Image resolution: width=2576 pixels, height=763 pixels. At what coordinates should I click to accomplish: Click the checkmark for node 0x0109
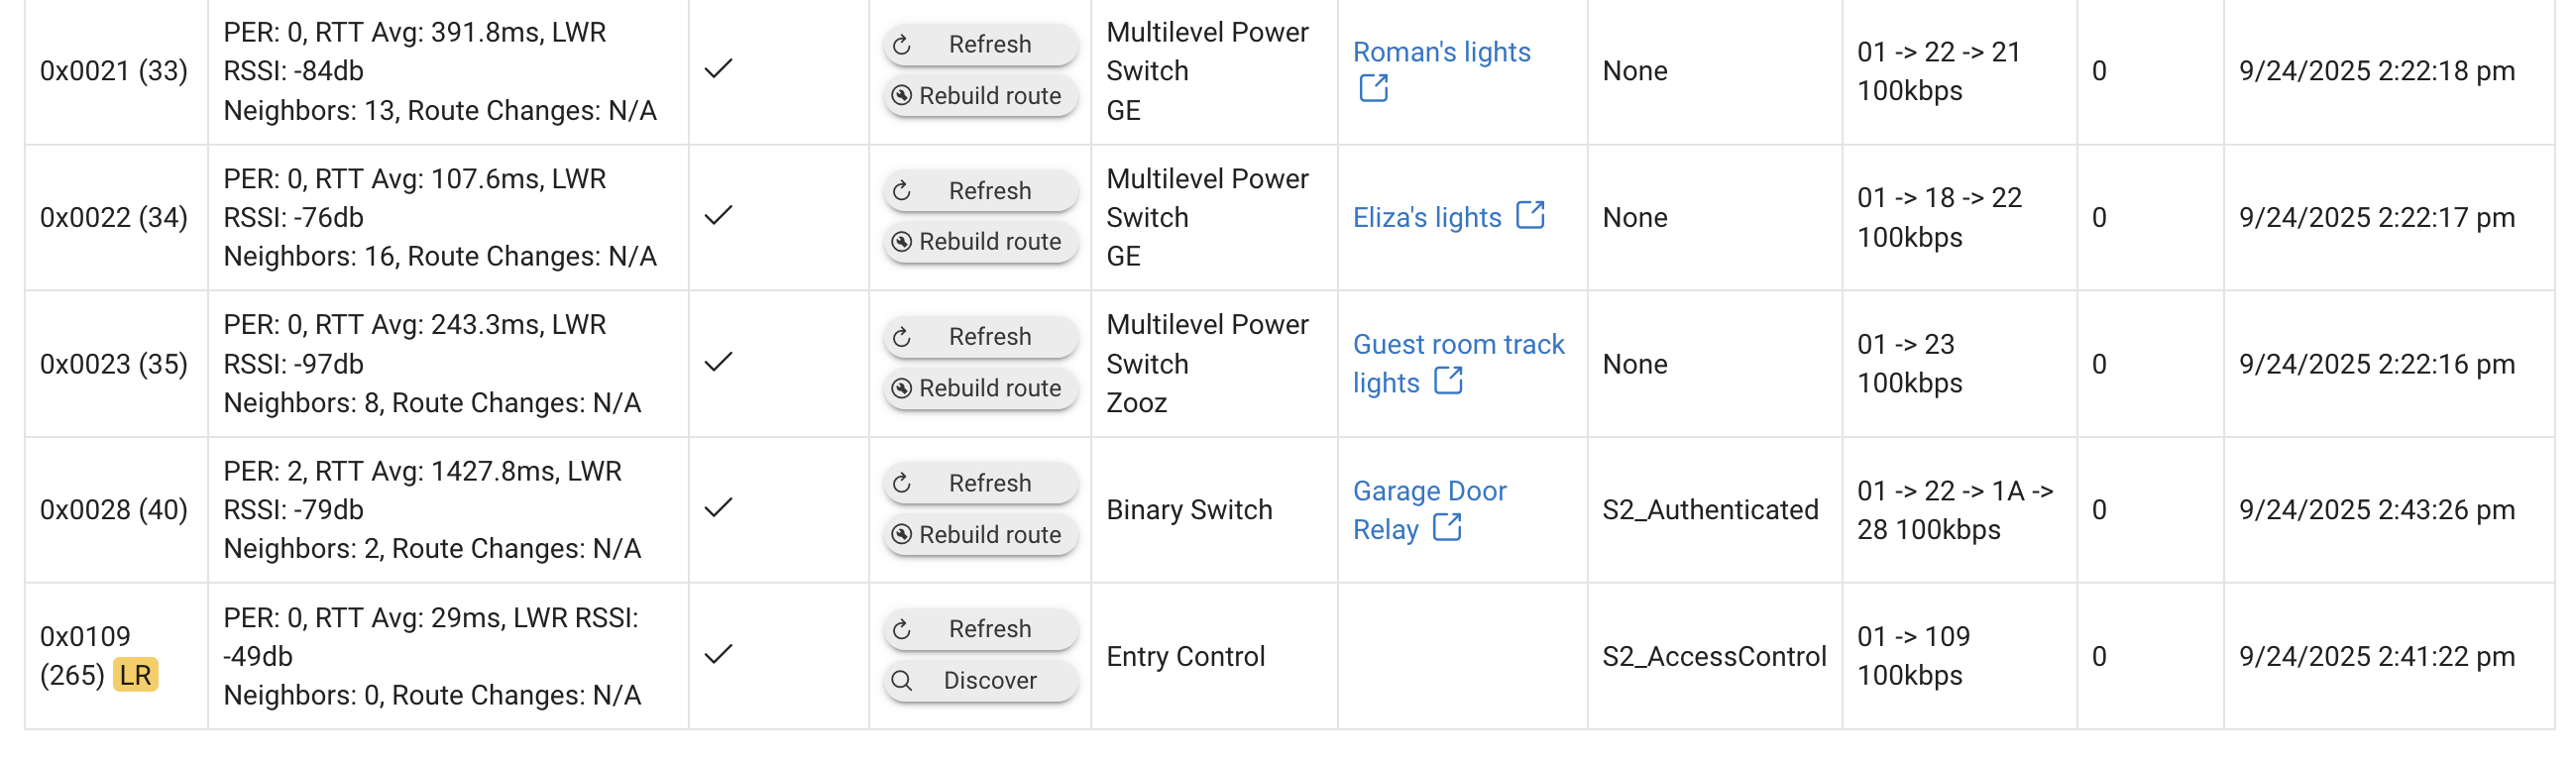point(718,655)
